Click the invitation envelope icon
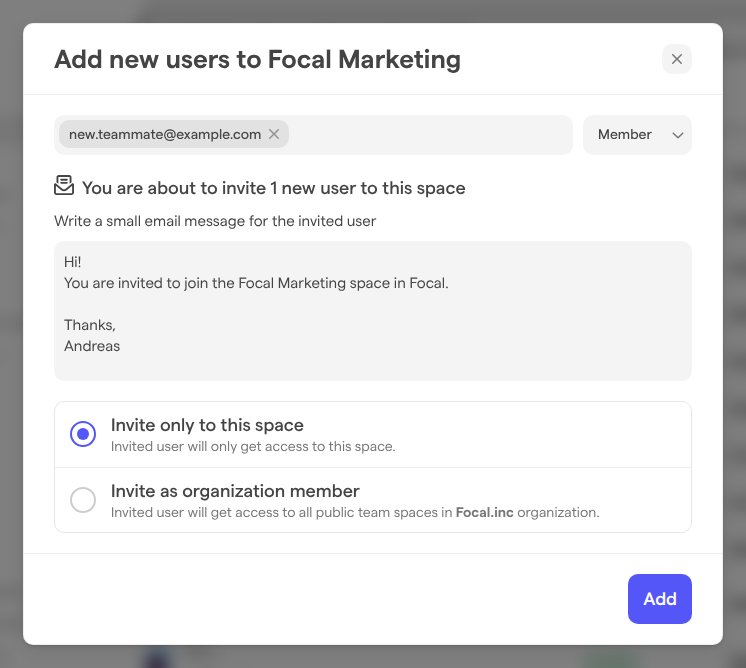The width and height of the screenshot is (746, 668). coord(64,186)
